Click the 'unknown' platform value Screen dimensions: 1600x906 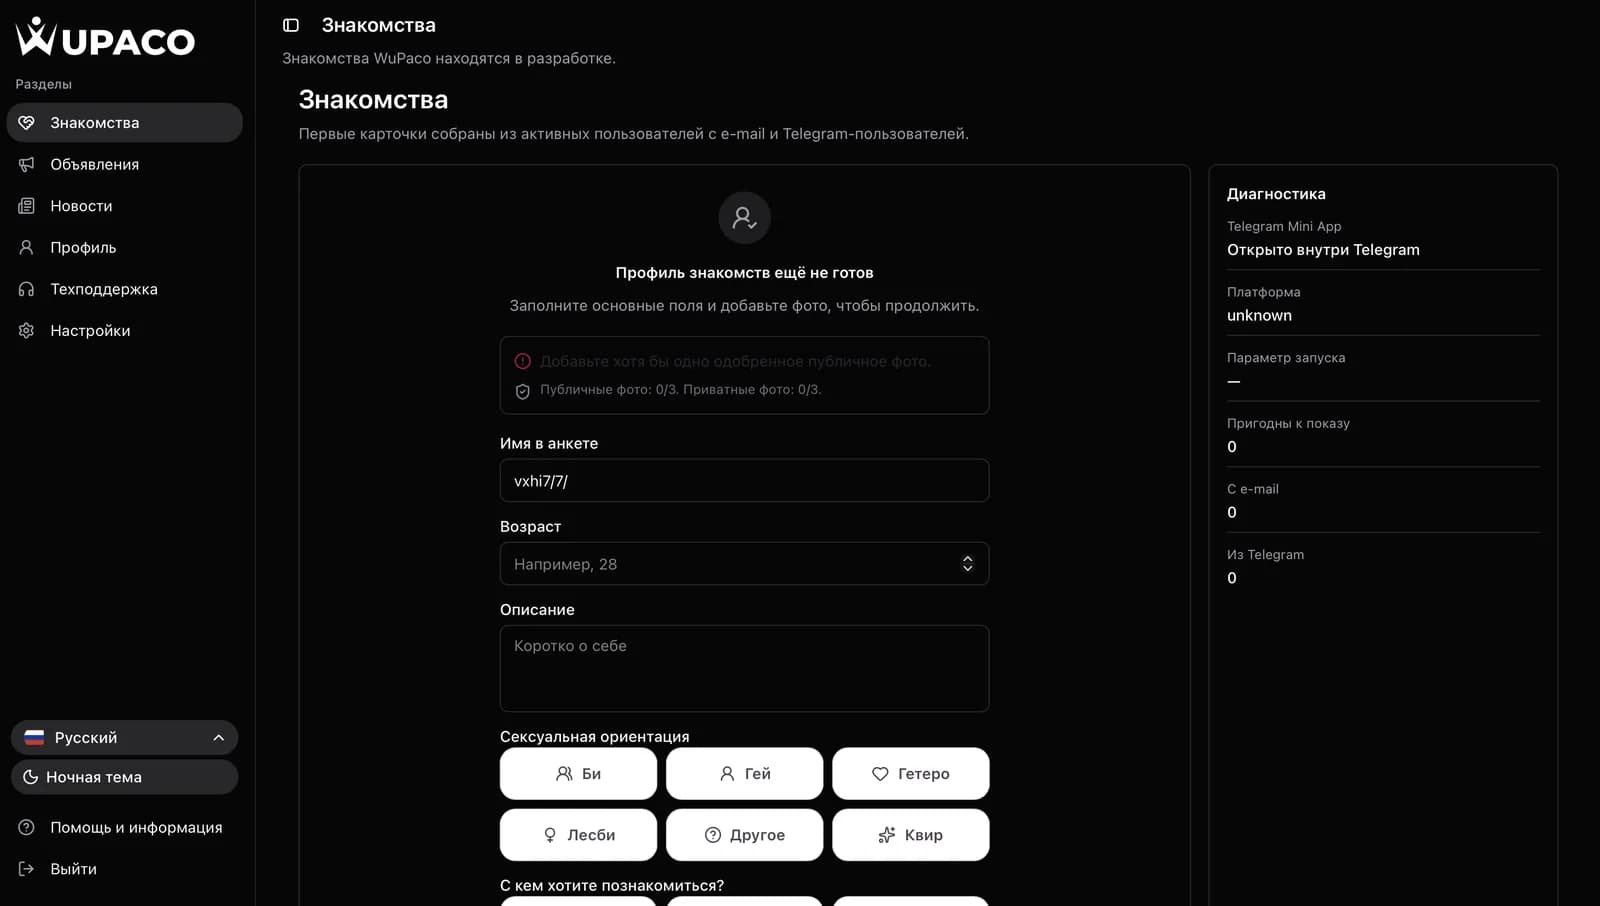click(x=1259, y=315)
